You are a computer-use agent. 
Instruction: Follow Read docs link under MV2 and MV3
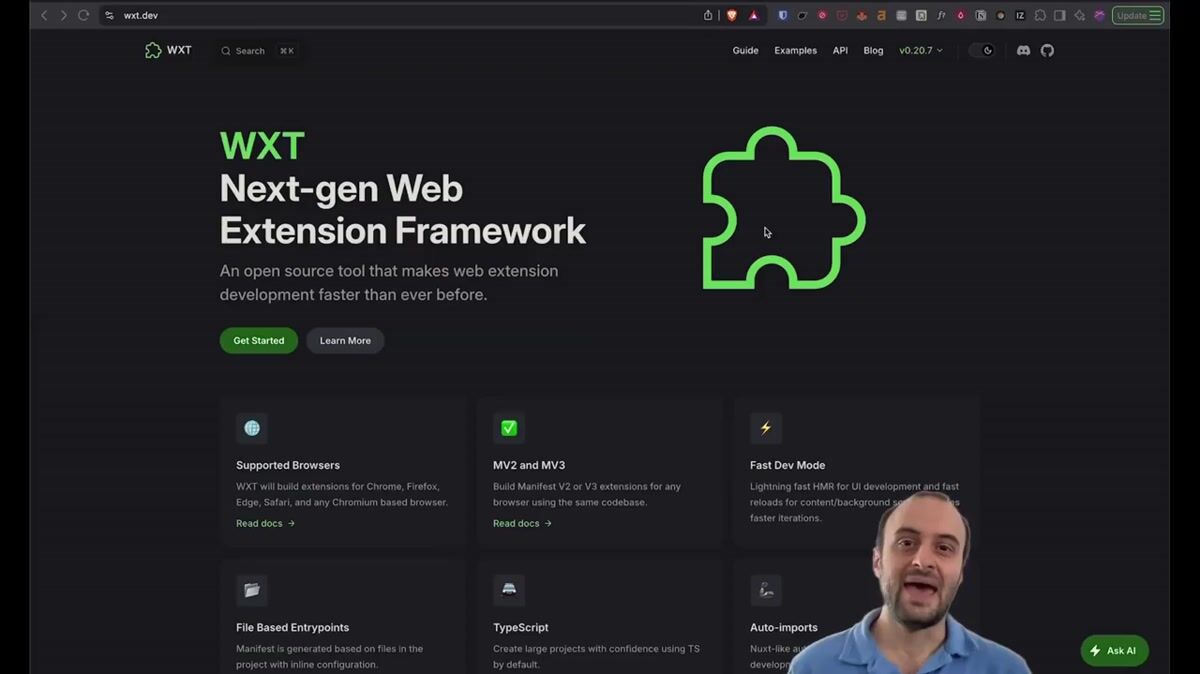[523, 523]
